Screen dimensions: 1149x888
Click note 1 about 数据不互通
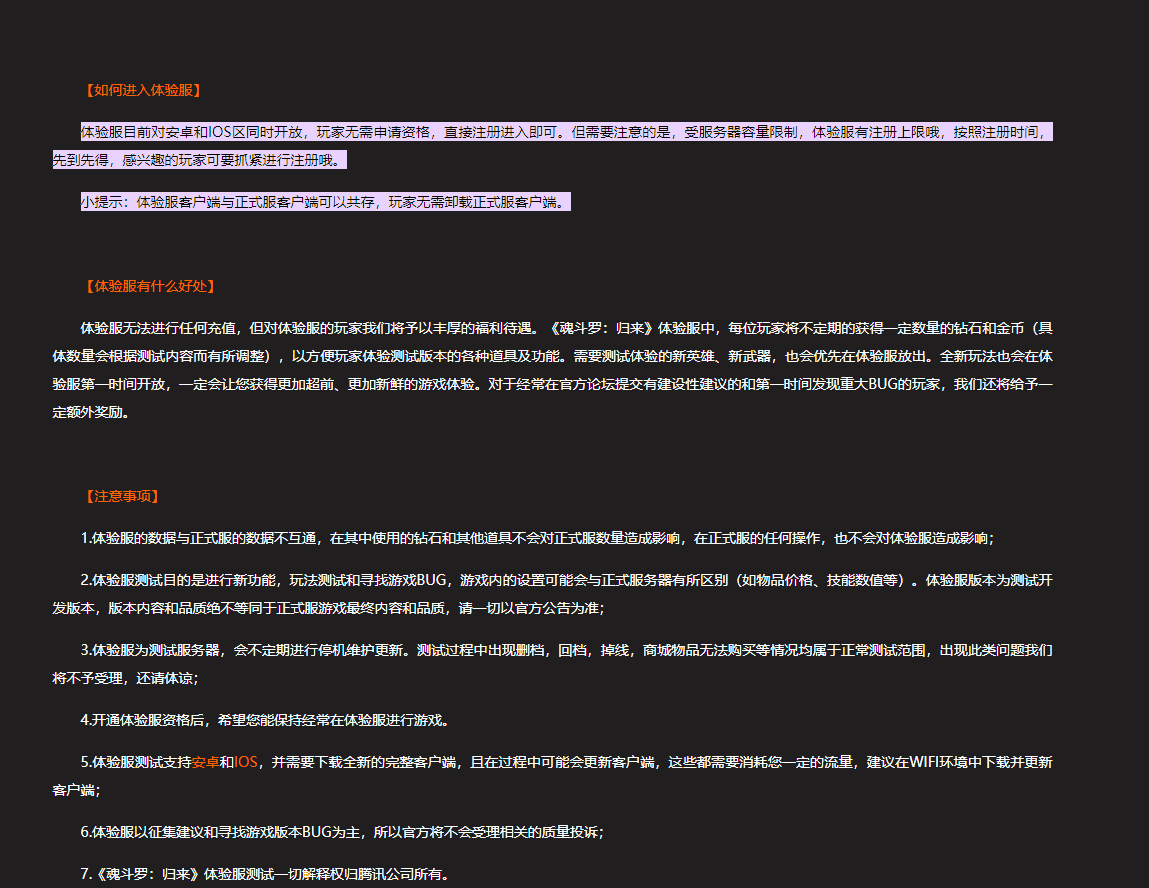pyautogui.click(x=537, y=538)
